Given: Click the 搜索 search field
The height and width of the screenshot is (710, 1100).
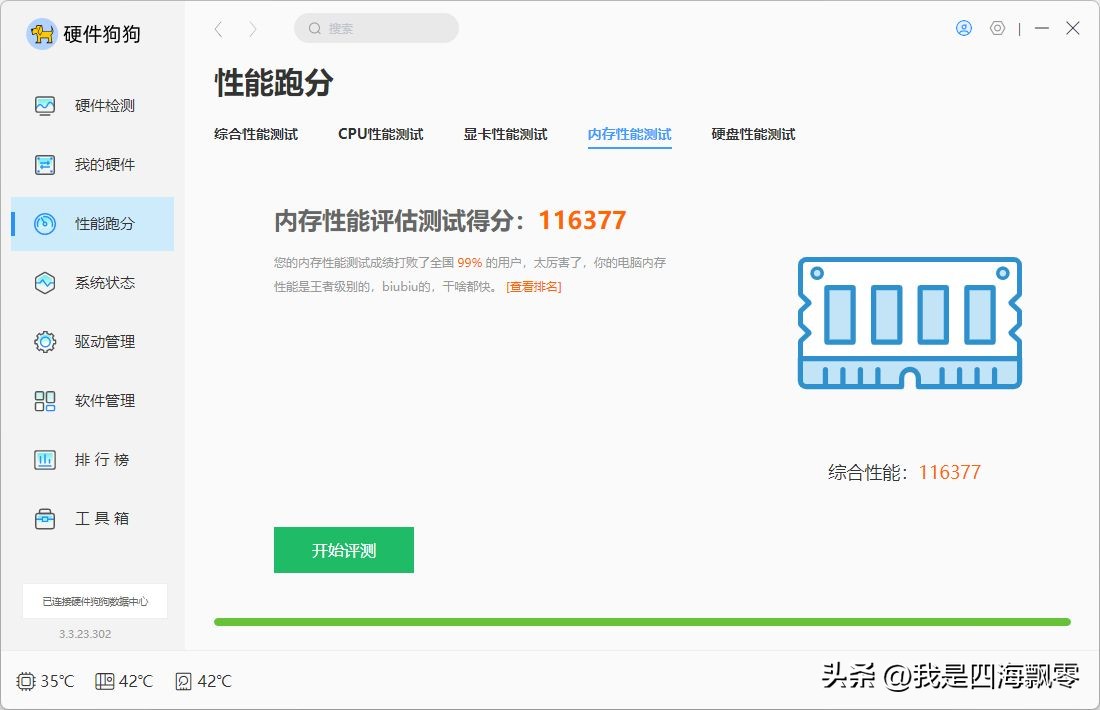Looking at the screenshot, I should [x=376, y=28].
